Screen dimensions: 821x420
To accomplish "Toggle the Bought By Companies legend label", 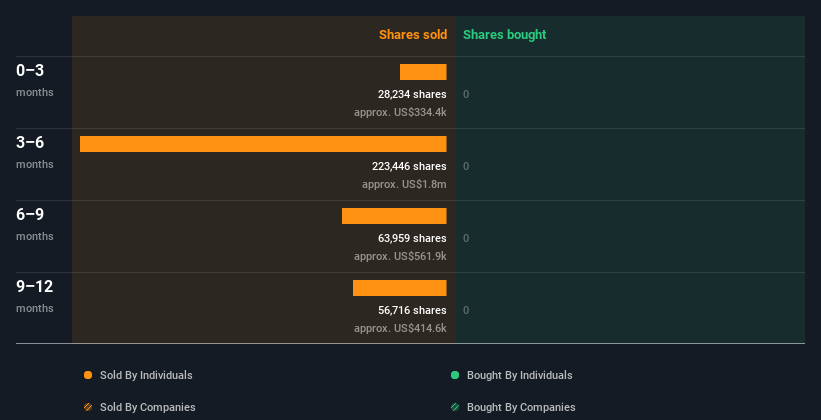I will (521, 407).
